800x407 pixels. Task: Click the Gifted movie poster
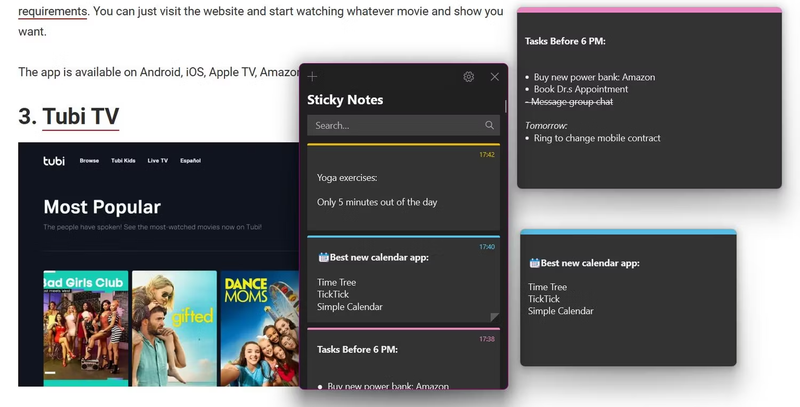pos(174,328)
